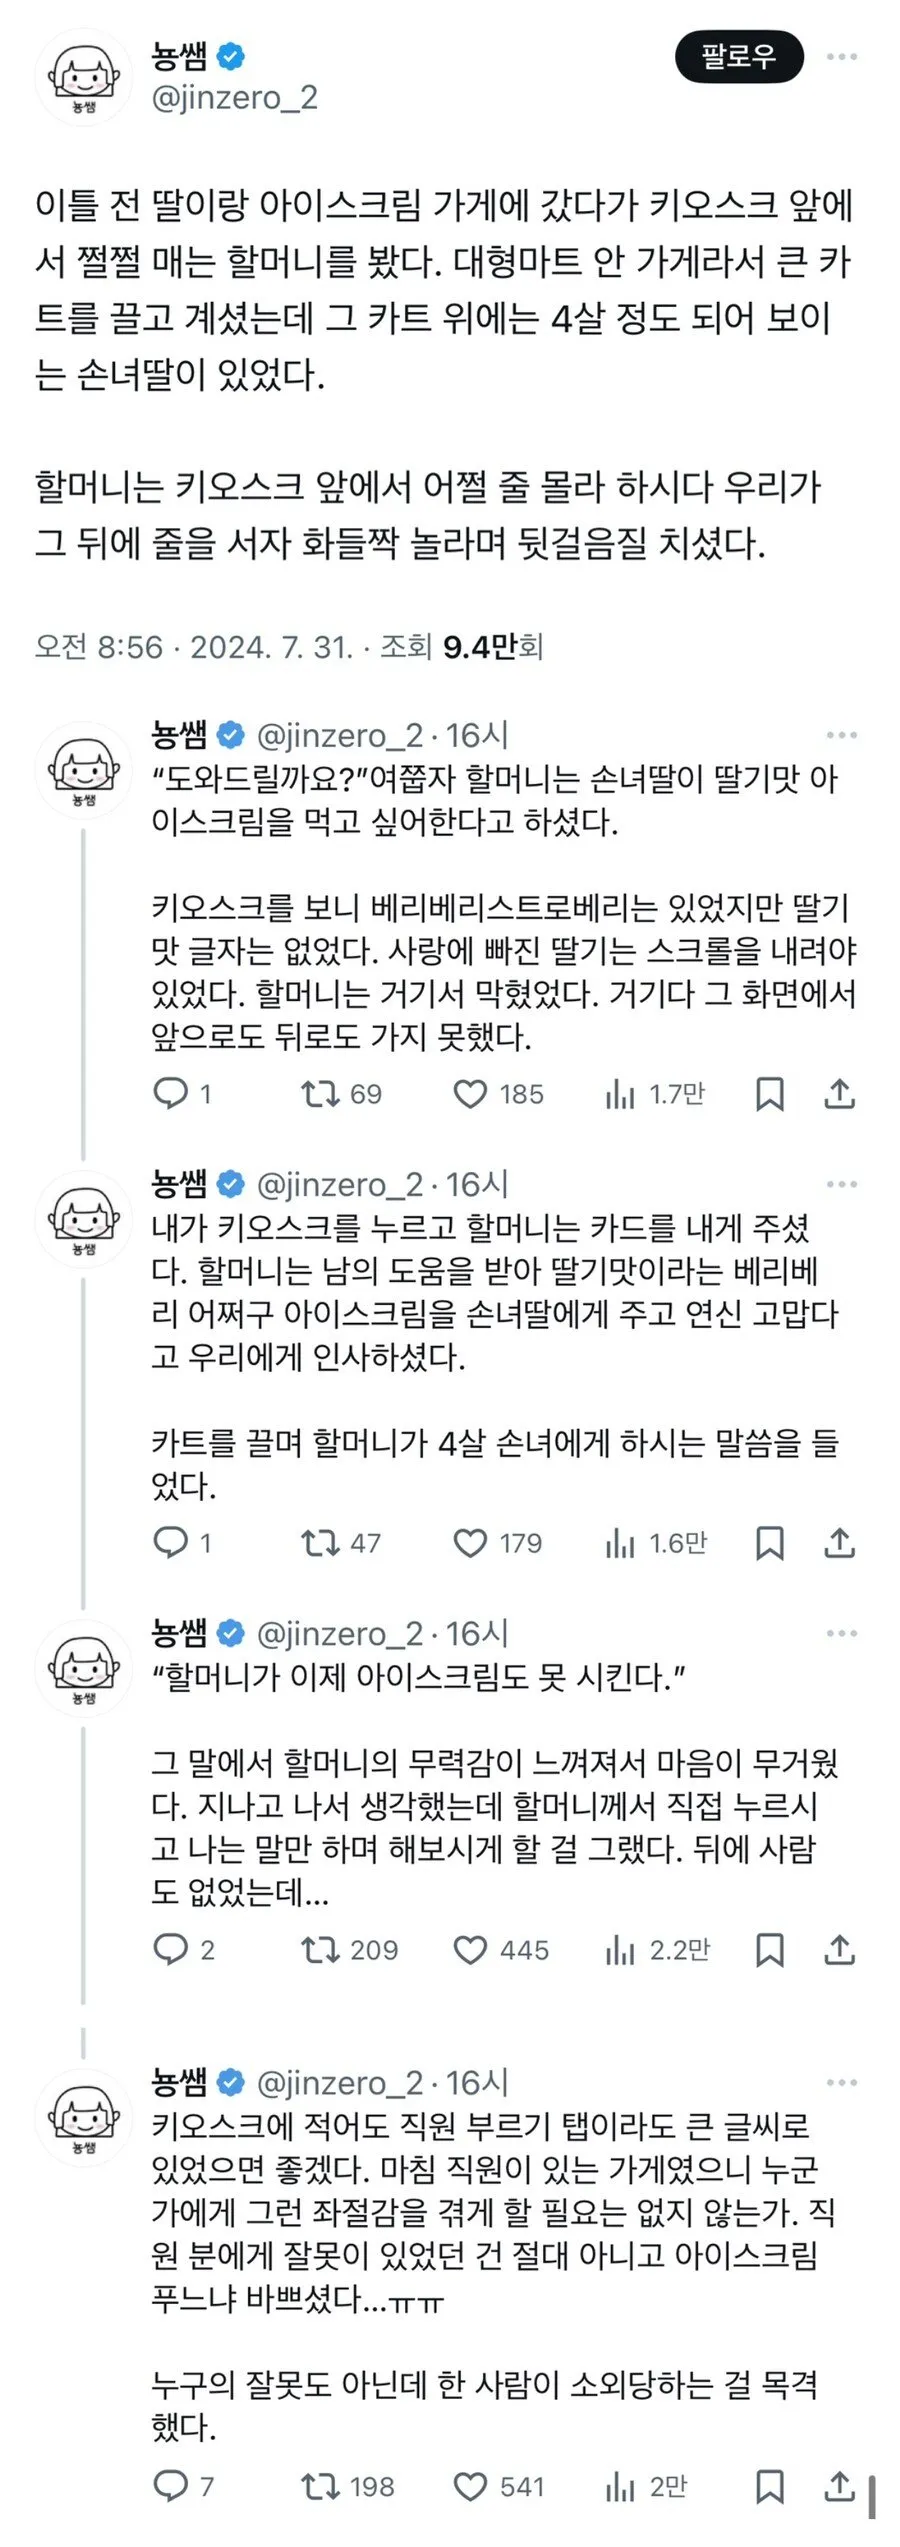
Task: Like the tweet with 185 likes
Action: tap(470, 1094)
